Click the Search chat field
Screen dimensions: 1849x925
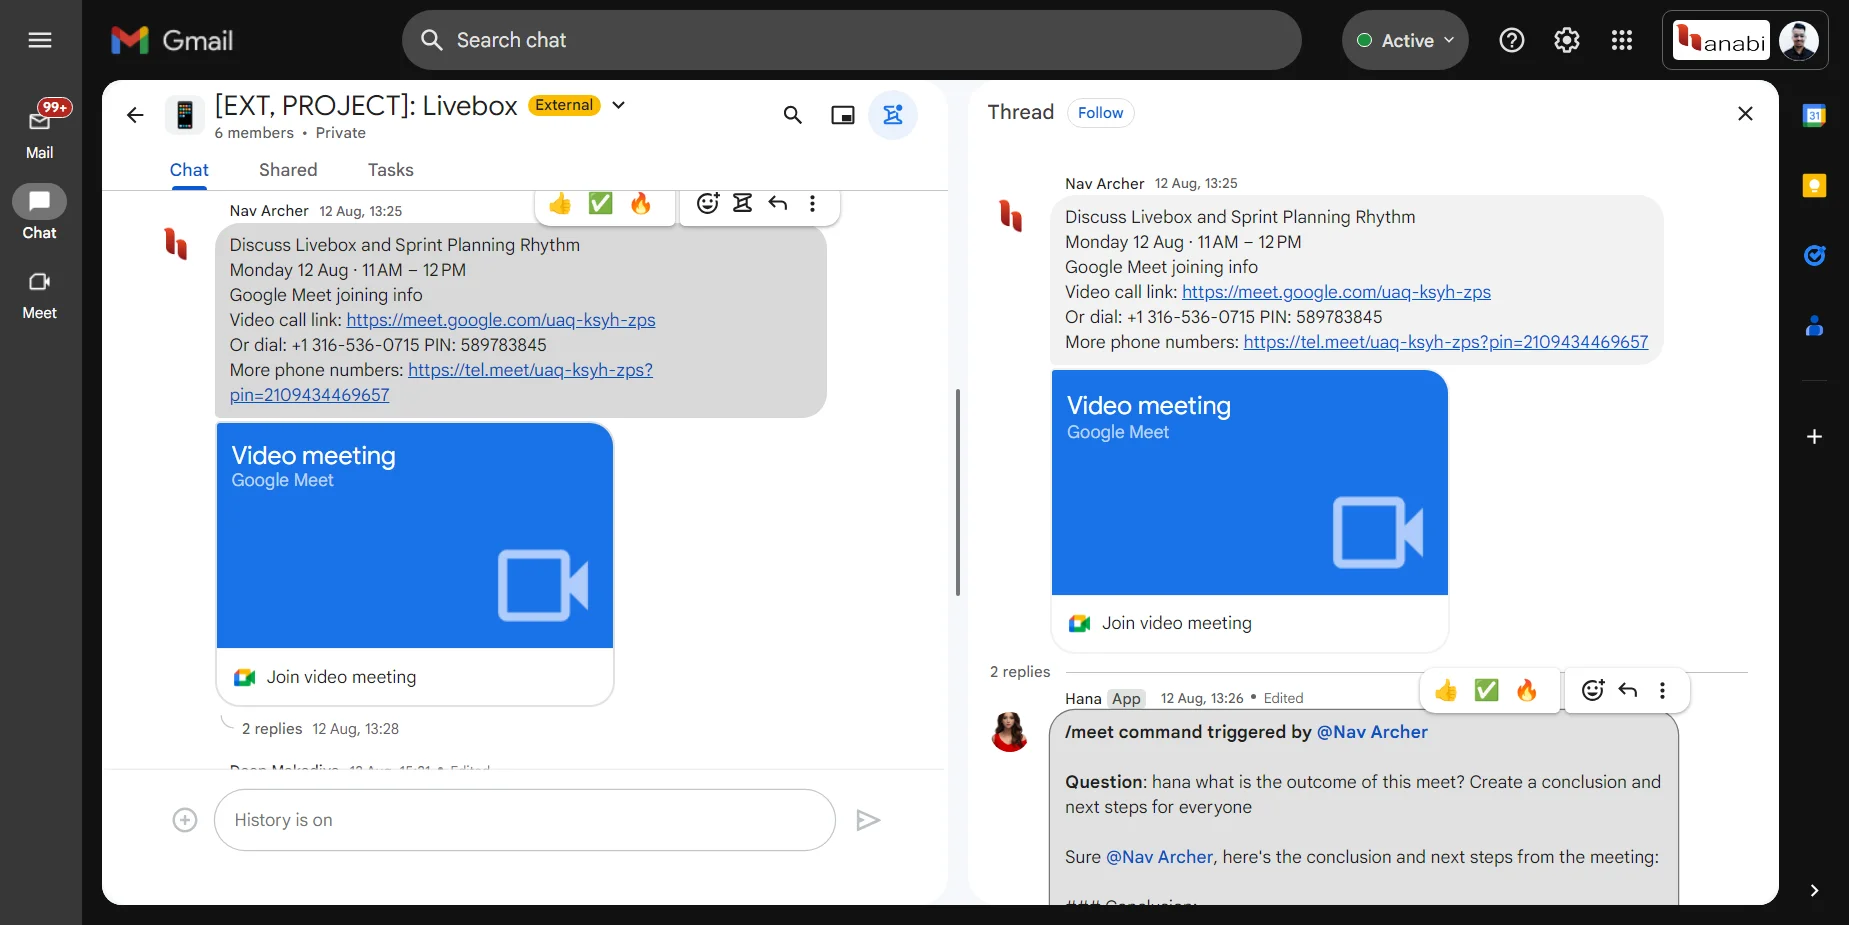click(852, 40)
